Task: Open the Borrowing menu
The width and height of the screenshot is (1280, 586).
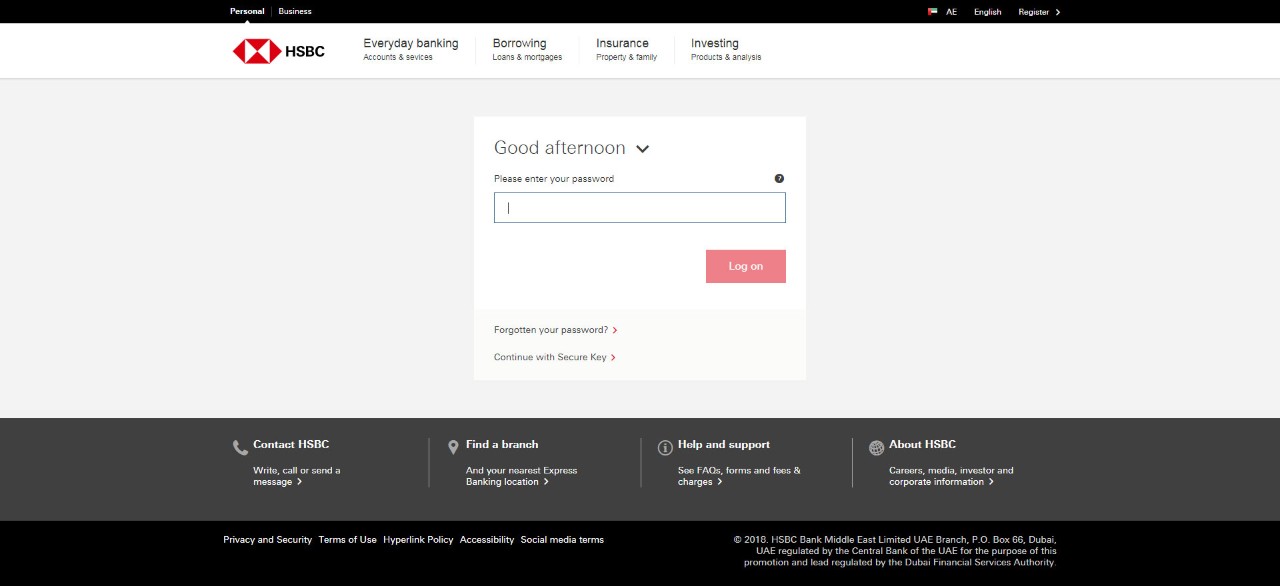Action: 527,50
